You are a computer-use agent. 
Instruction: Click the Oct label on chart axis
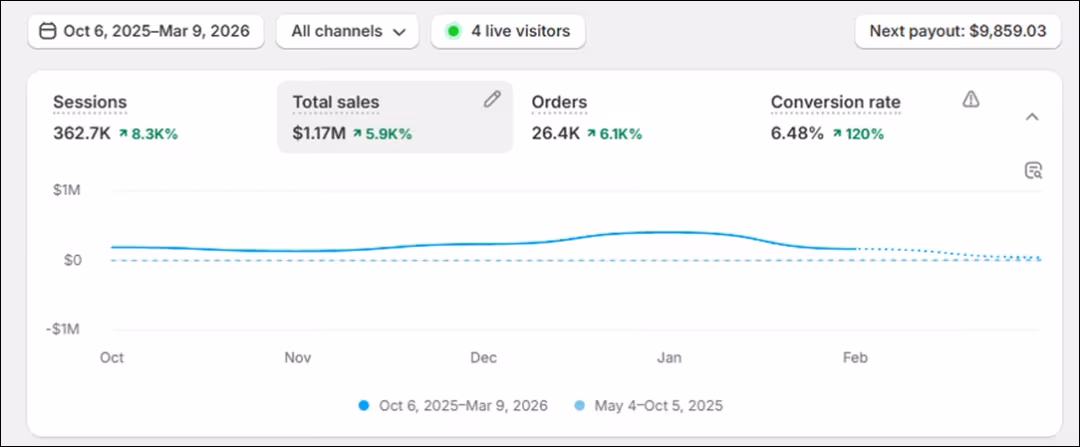[x=112, y=357]
